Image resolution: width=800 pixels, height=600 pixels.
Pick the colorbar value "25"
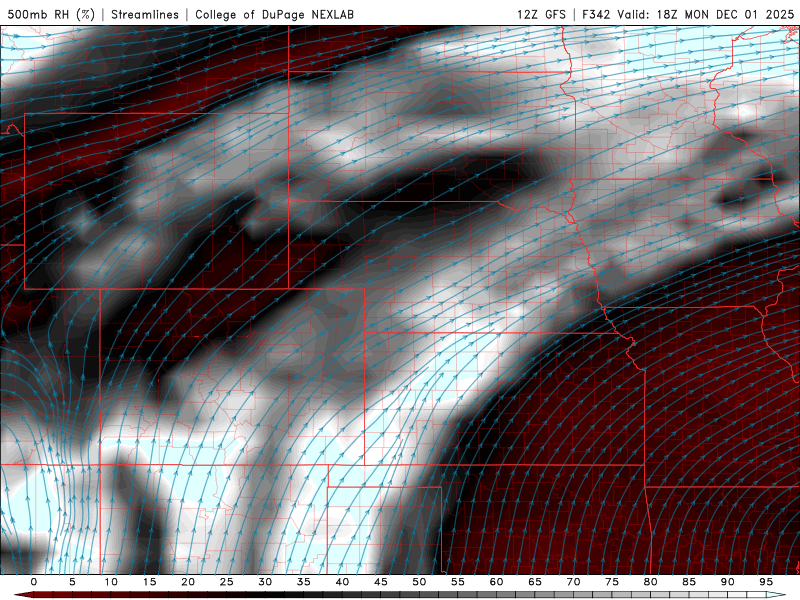coord(227,582)
